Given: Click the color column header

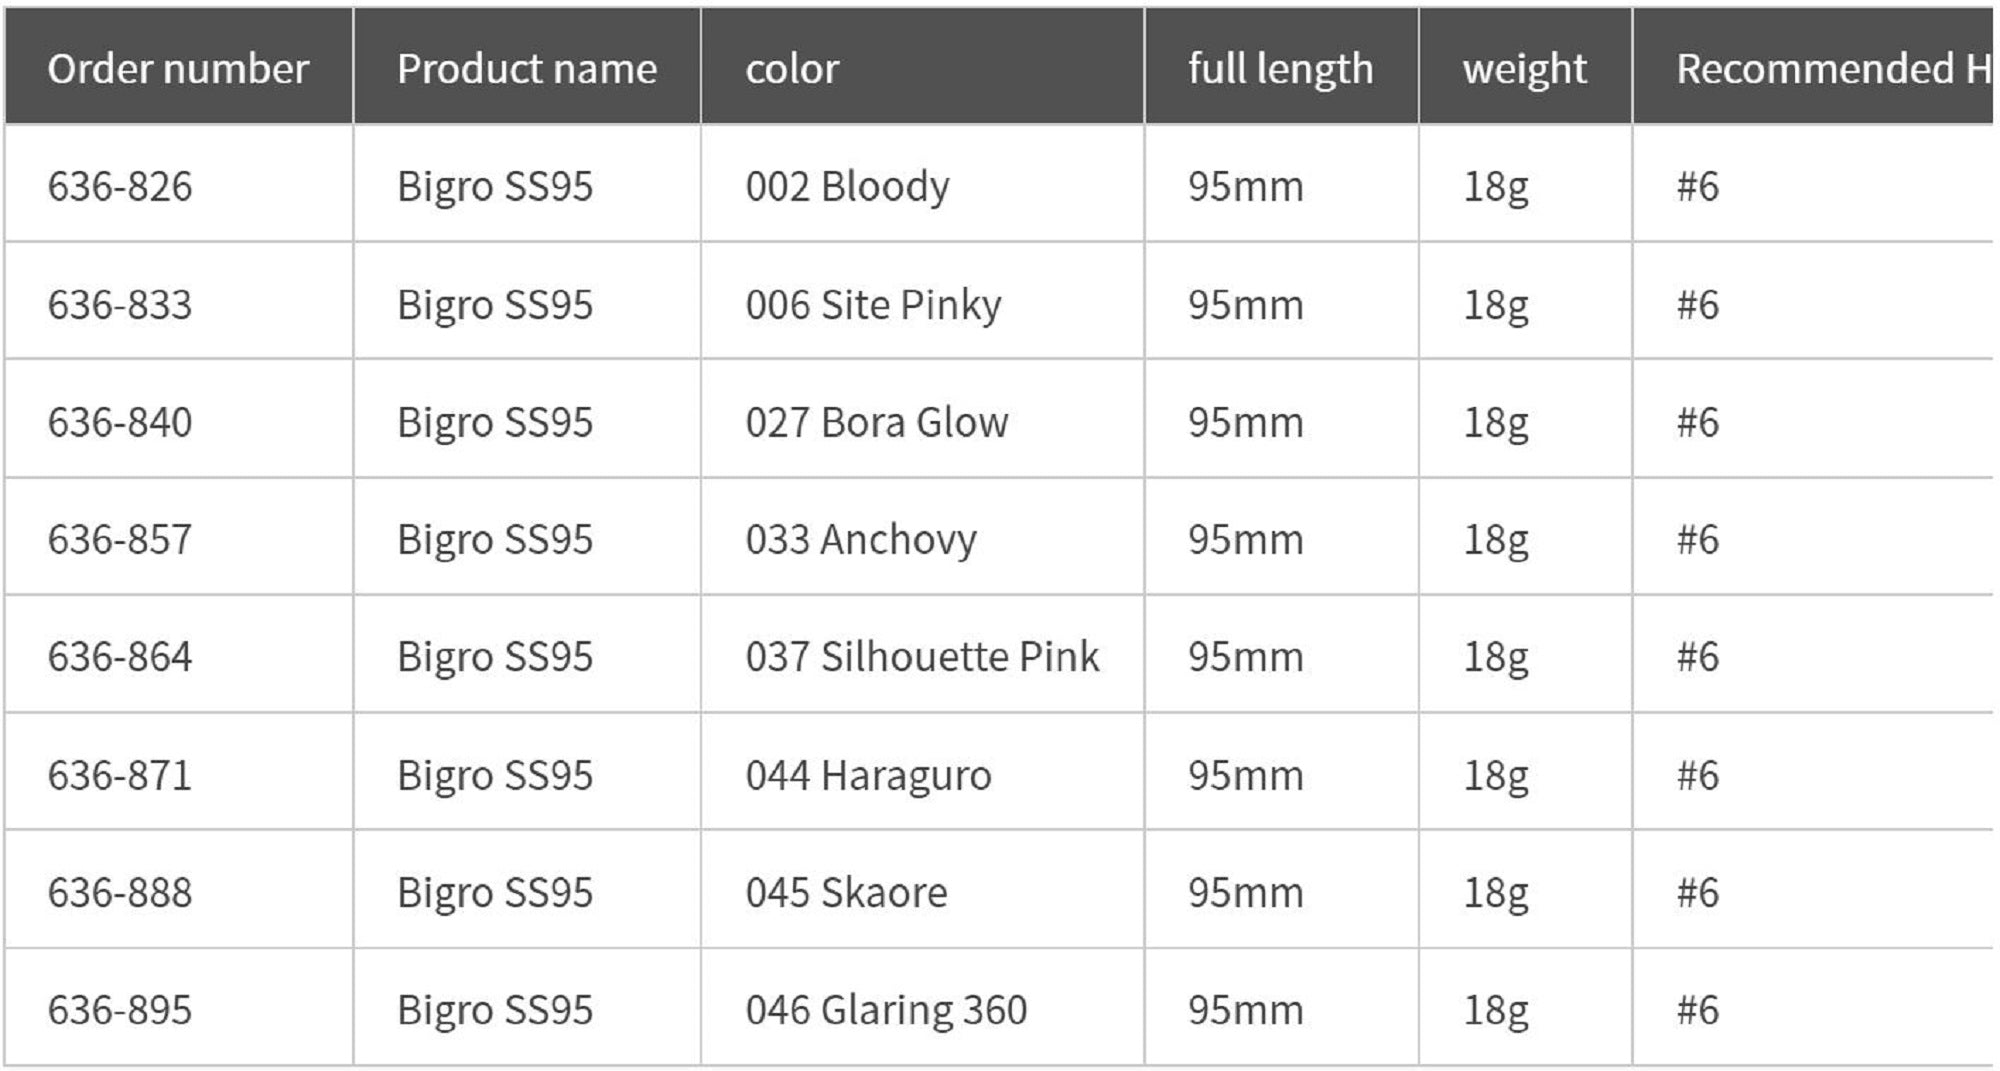Looking at the screenshot, I should tap(792, 69).
